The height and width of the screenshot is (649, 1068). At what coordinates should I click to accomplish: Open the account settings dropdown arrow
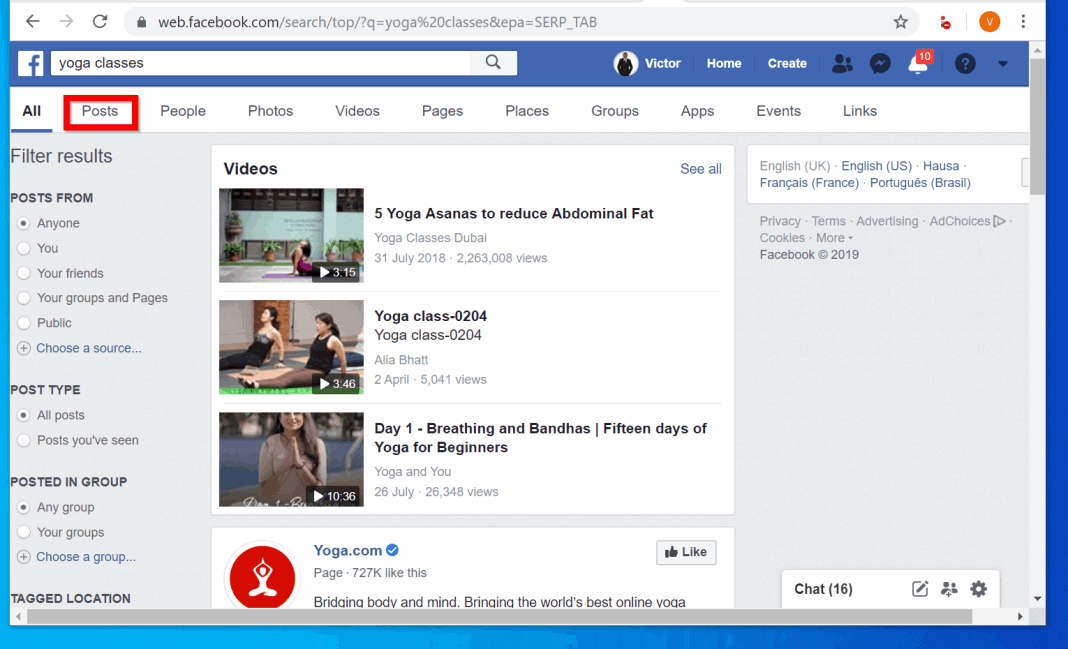pyautogui.click(x=1003, y=63)
